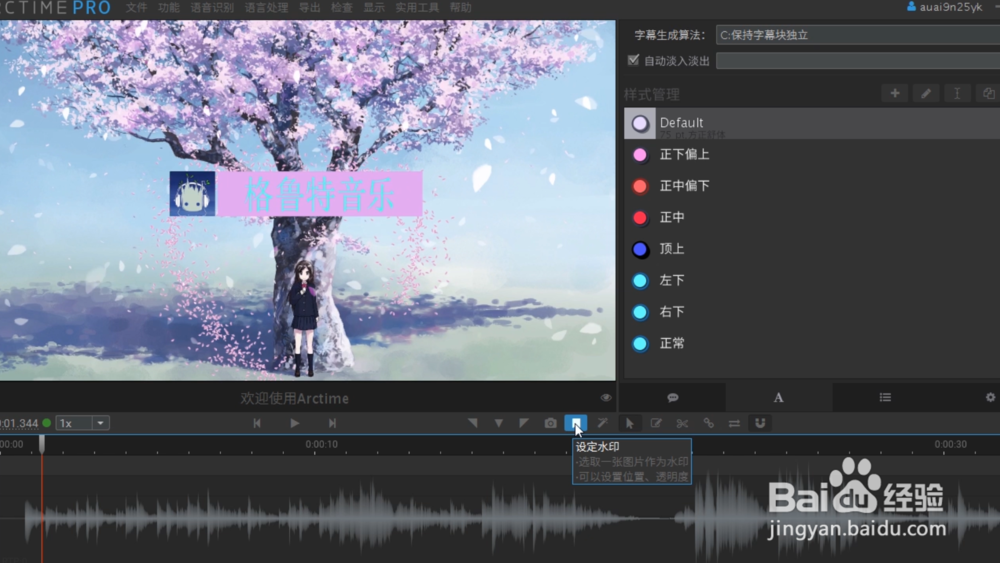This screenshot has height=563, width=1000.
Task: Open the 检查 menu
Action: tap(342, 8)
